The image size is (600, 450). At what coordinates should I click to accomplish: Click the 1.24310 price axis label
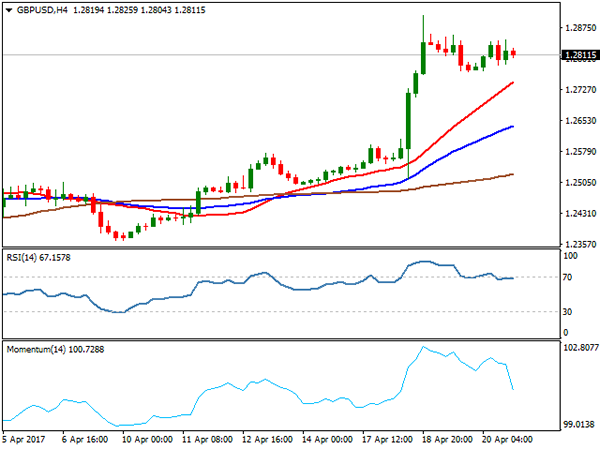(580, 213)
